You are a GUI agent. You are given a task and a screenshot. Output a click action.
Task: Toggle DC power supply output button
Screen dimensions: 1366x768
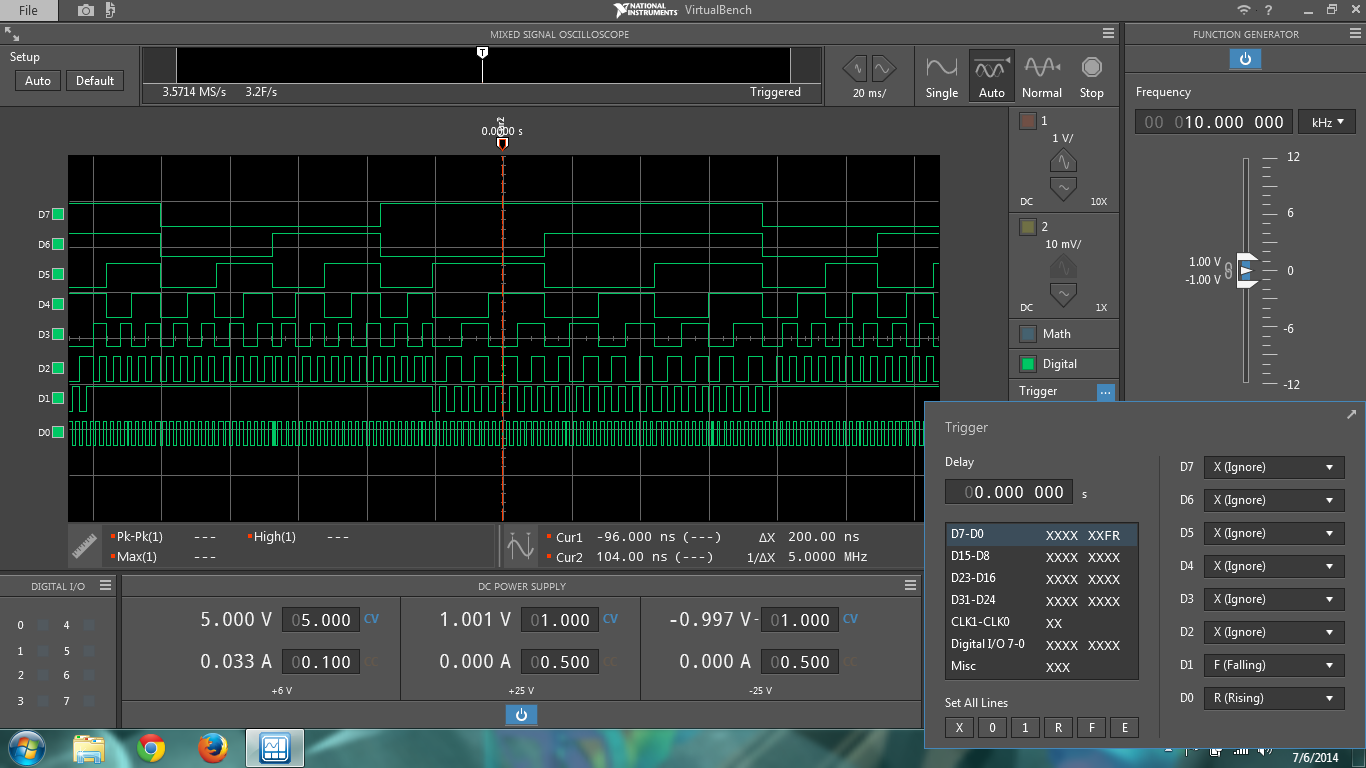[521, 715]
